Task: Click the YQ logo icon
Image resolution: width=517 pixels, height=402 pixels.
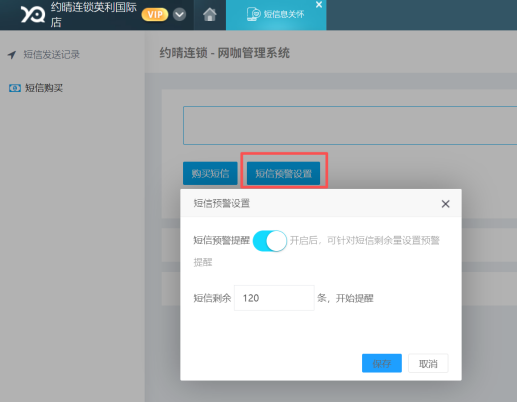Action: (33, 15)
